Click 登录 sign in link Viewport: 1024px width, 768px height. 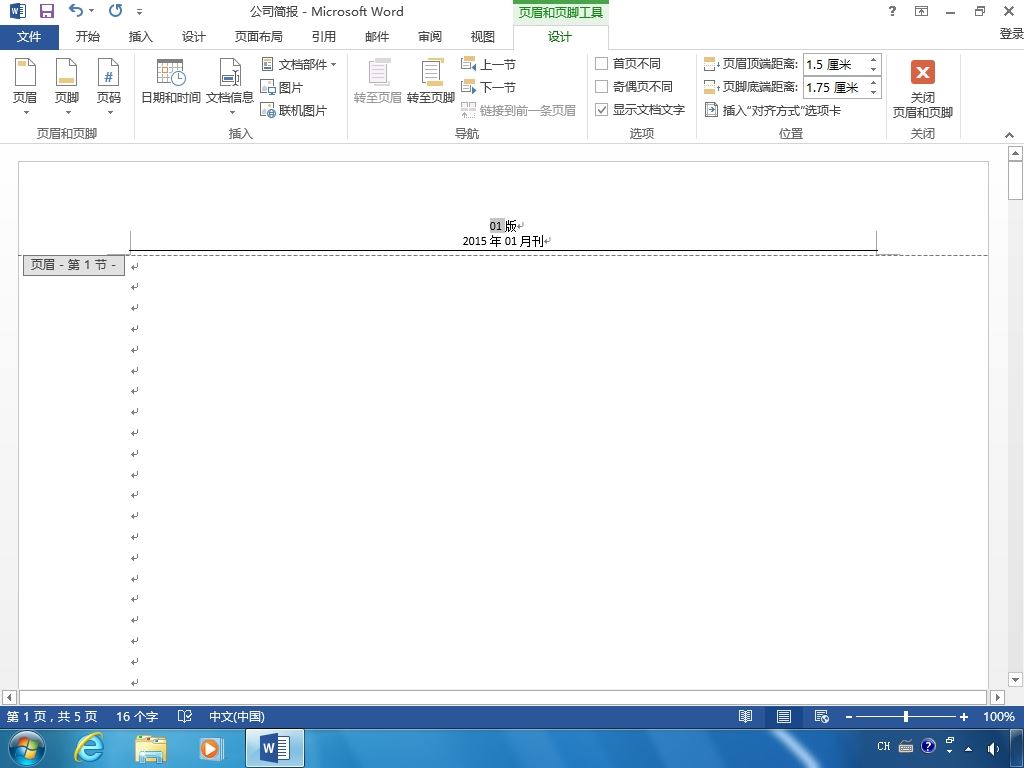(1012, 34)
